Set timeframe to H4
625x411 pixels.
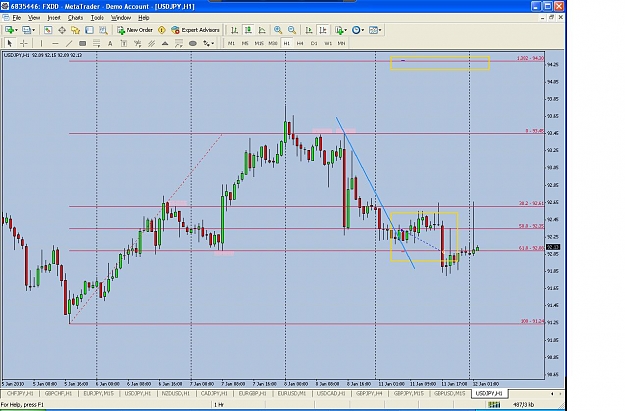tap(300, 43)
